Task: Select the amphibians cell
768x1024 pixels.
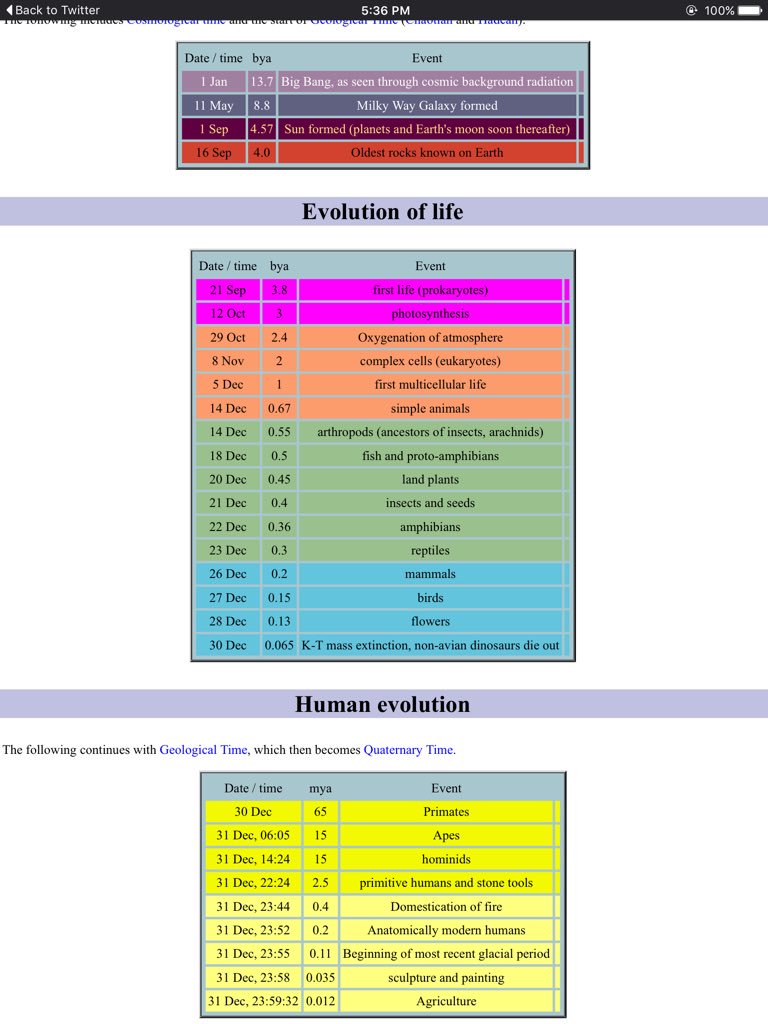Action: click(x=430, y=526)
